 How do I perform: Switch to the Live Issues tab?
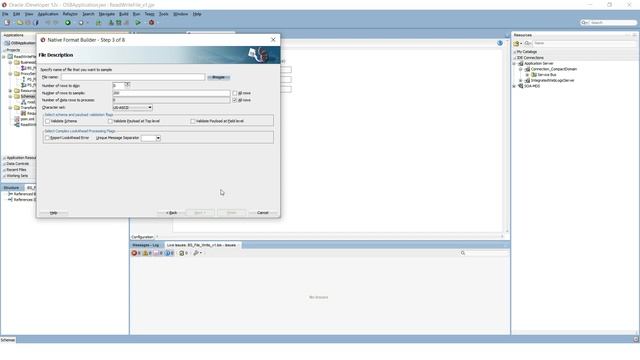click(x=202, y=245)
